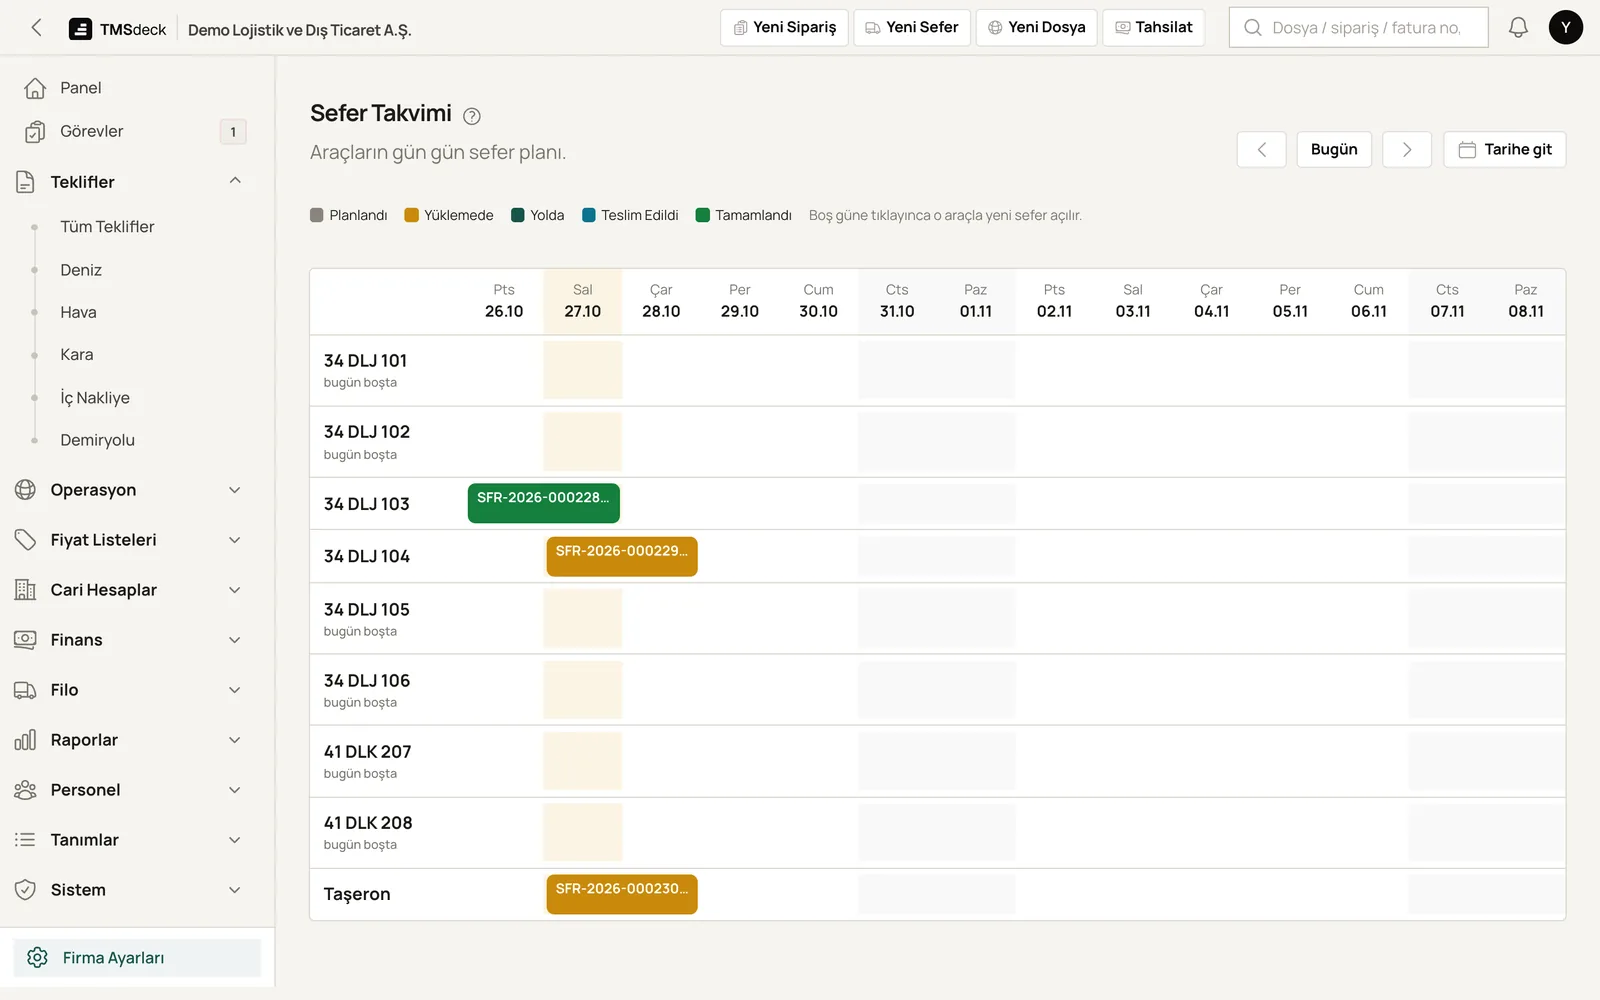
Task: Click the TMSdeck logo icon
Action: tap(80, 29)
